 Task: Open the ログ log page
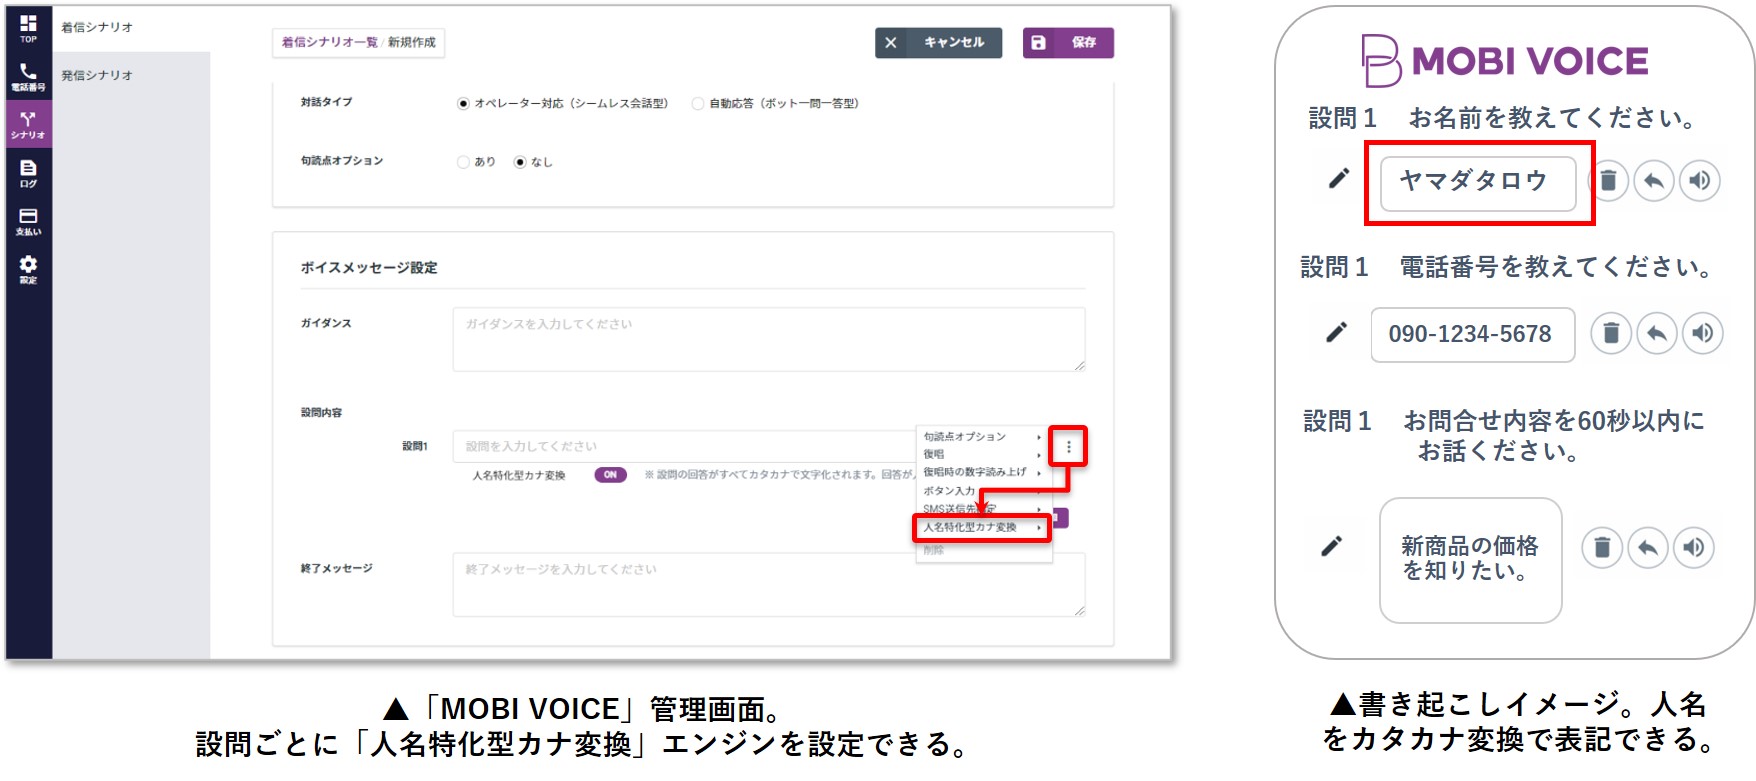(28, 173)
